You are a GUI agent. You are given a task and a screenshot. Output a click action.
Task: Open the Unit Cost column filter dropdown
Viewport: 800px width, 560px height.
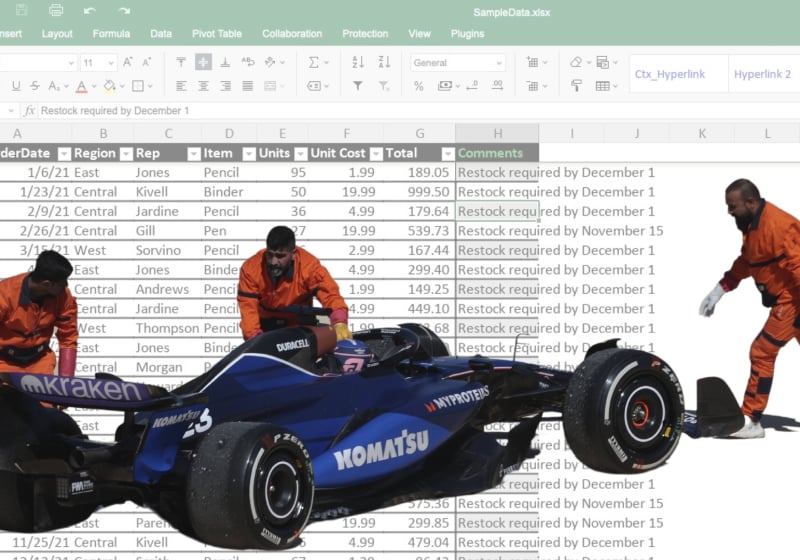coord(376,154)
